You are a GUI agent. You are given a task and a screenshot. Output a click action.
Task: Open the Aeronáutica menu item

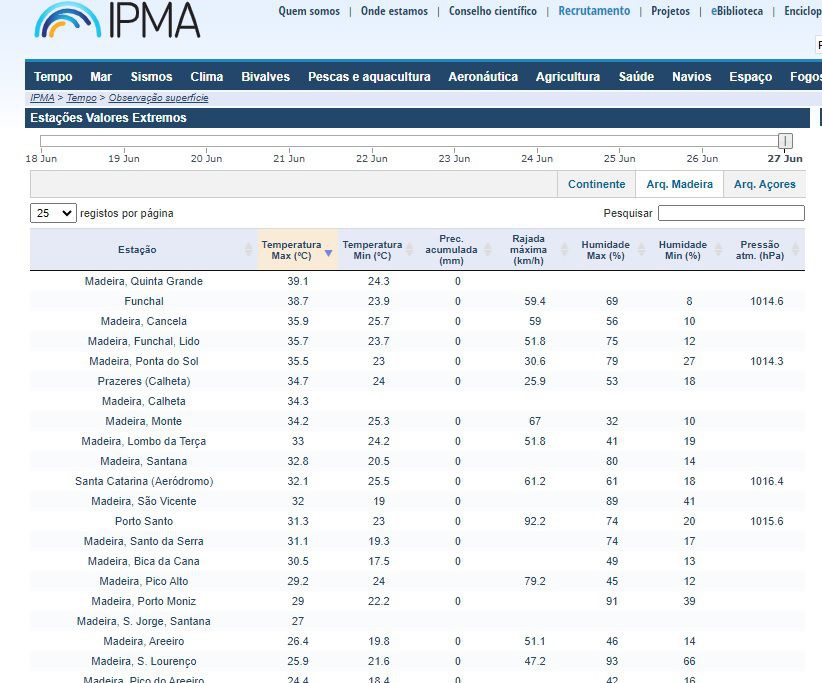click(483, 77)
